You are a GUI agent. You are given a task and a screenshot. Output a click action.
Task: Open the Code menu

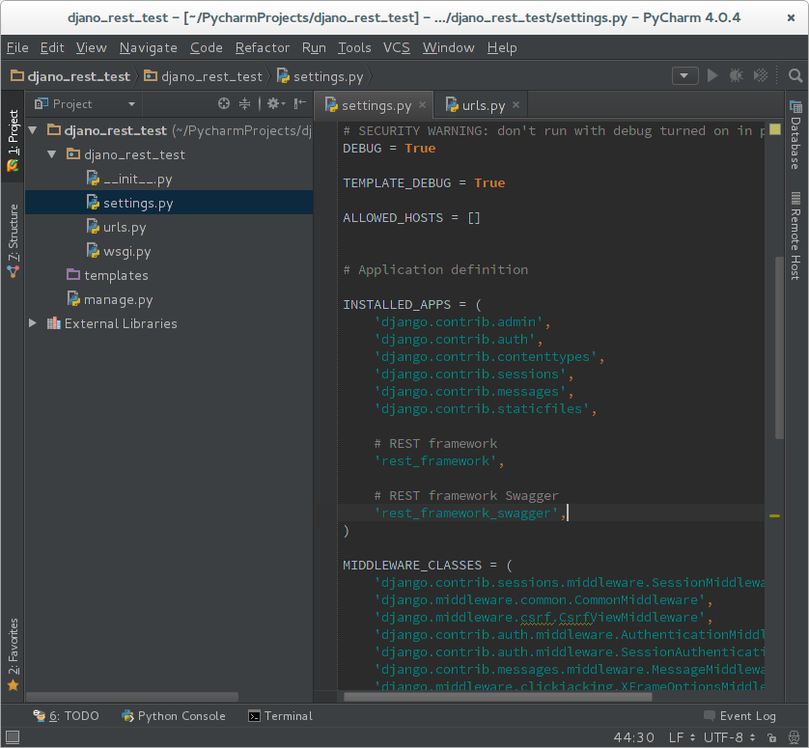[206, 47]
